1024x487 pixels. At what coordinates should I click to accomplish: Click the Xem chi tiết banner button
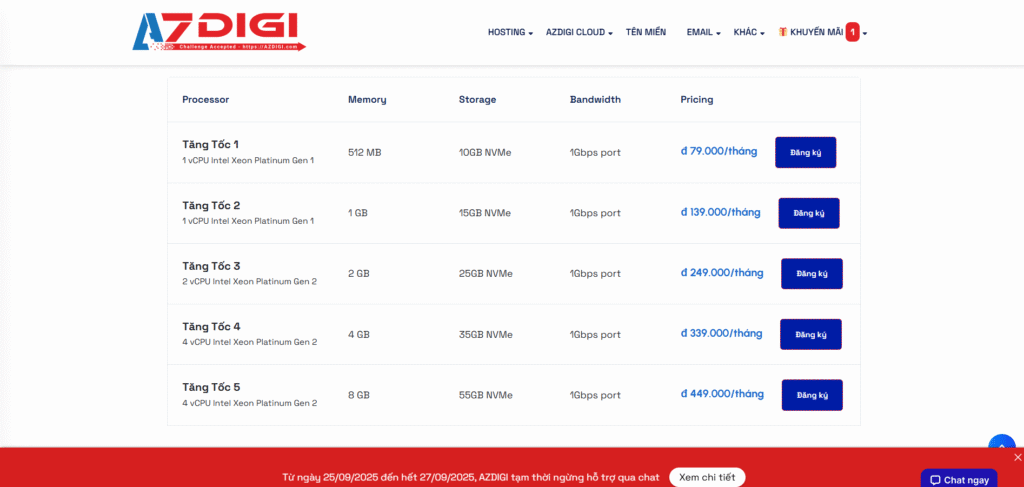point(706,477)
